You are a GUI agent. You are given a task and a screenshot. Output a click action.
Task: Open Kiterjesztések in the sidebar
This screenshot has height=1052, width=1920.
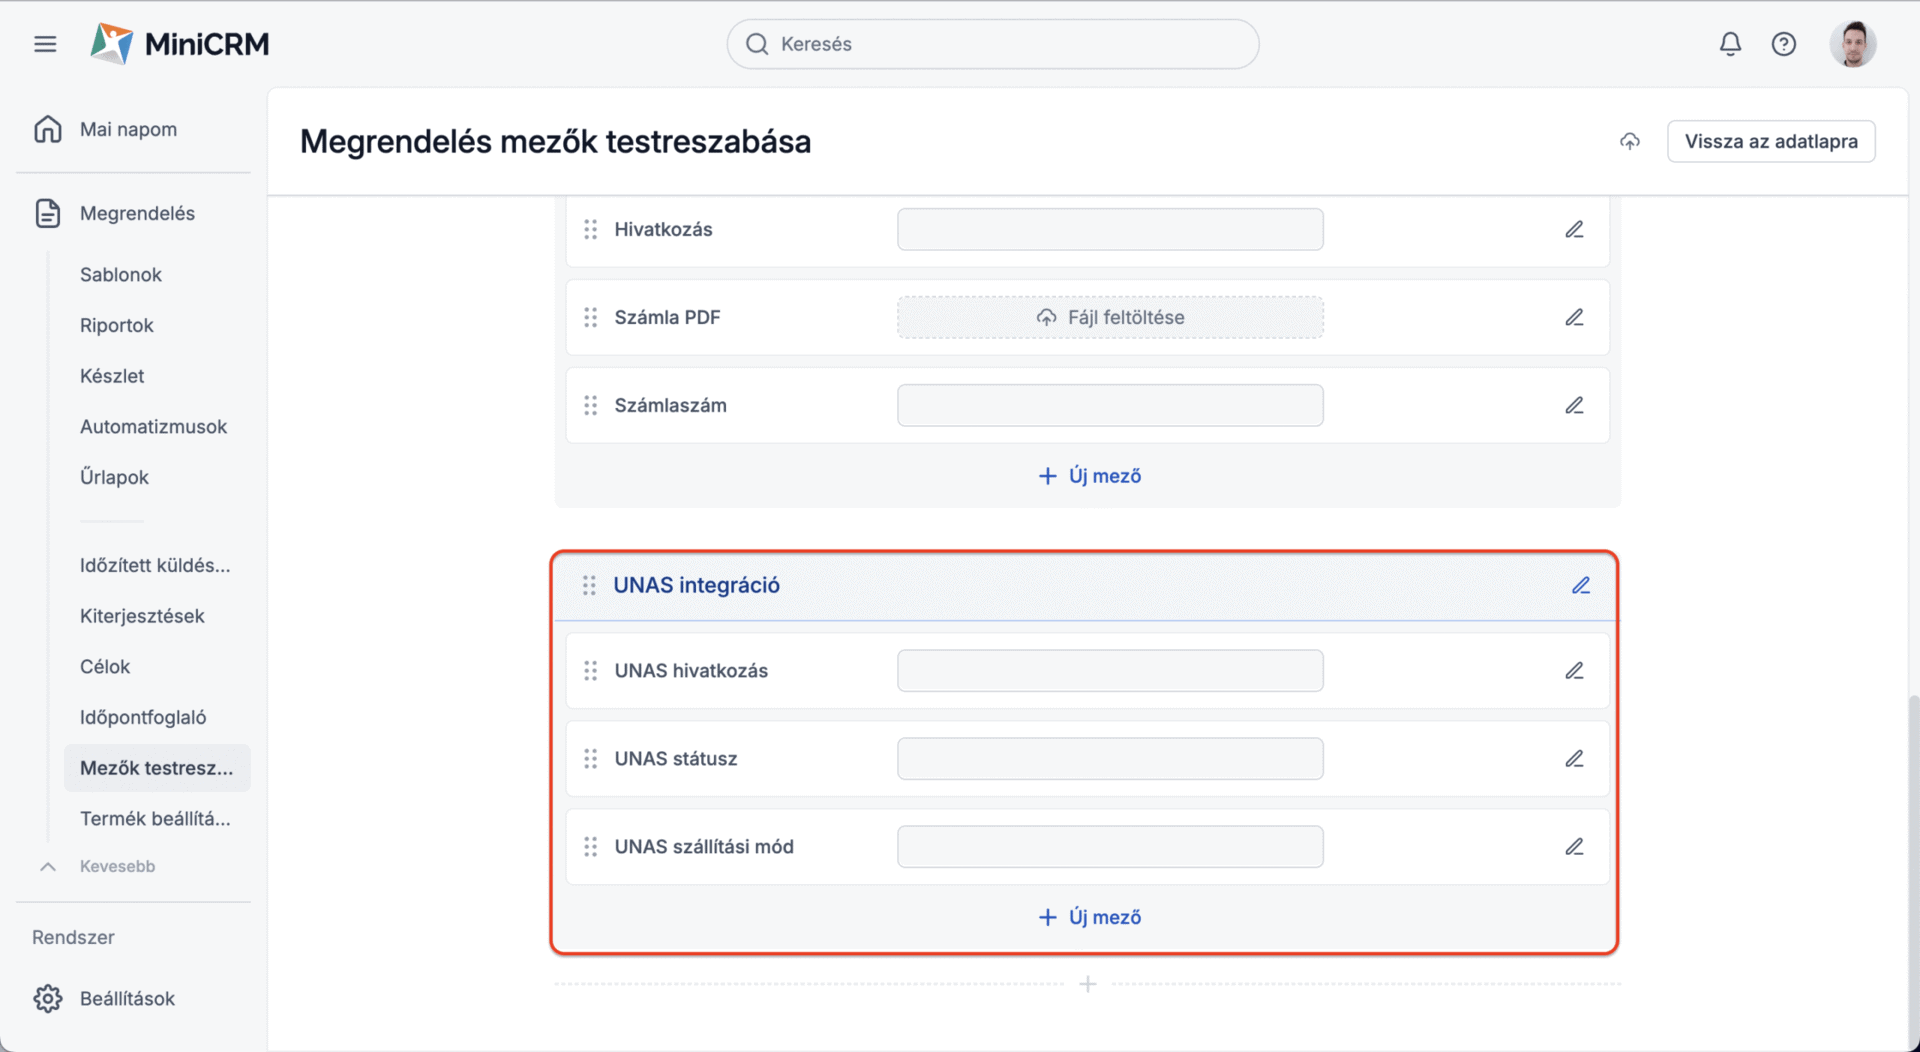point(142,616)
